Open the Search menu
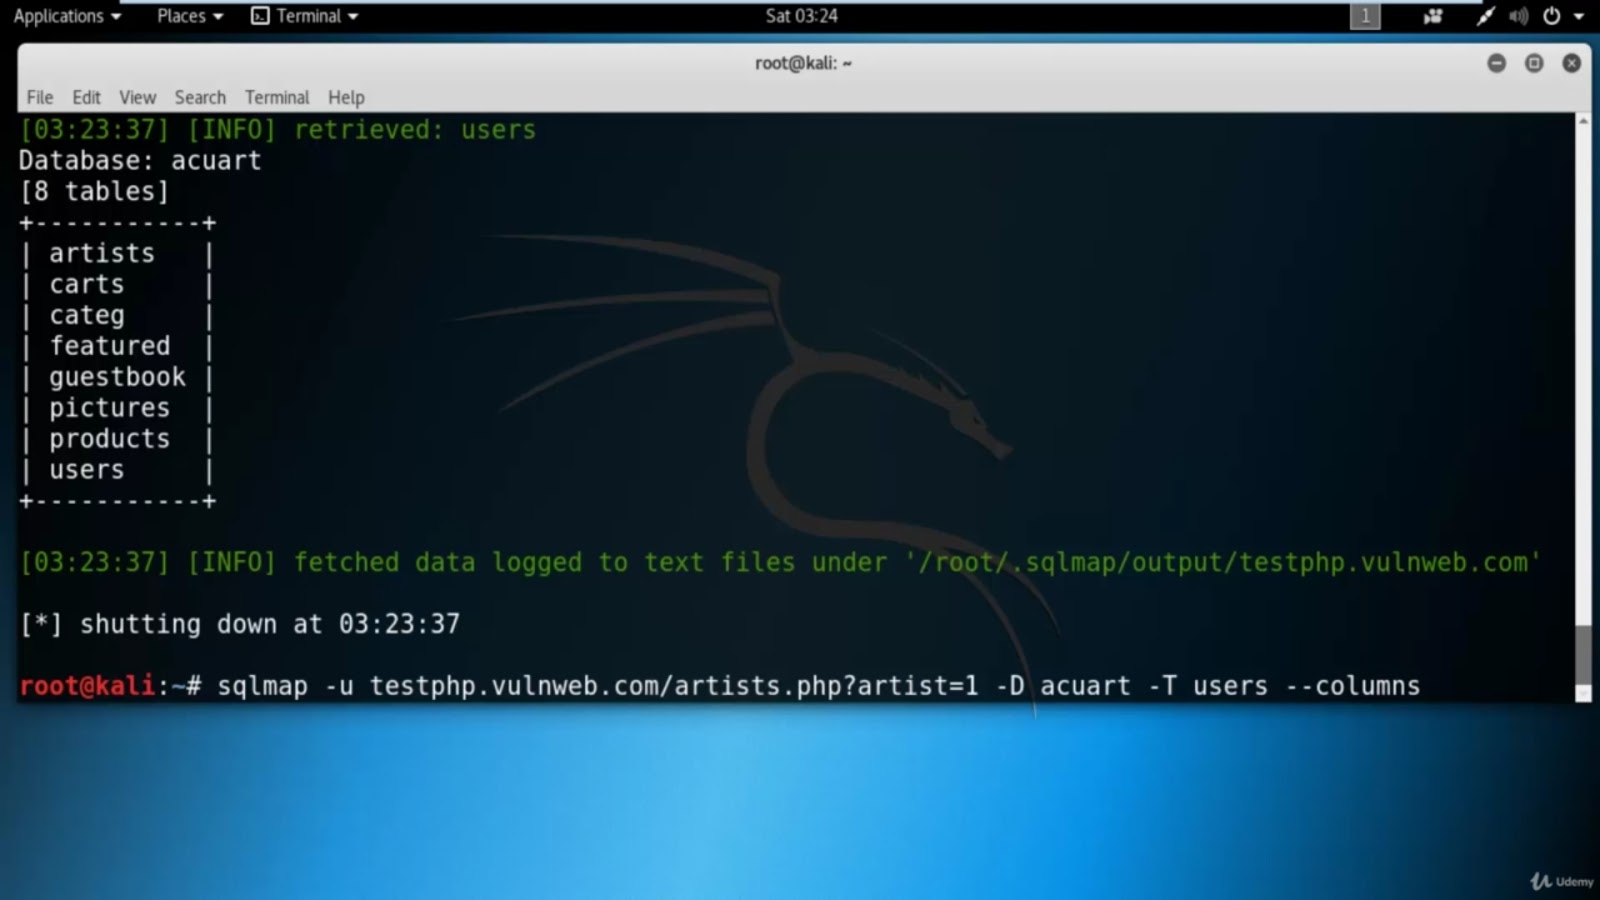Screen dimensions: 1600x900 tap(200, 97)
